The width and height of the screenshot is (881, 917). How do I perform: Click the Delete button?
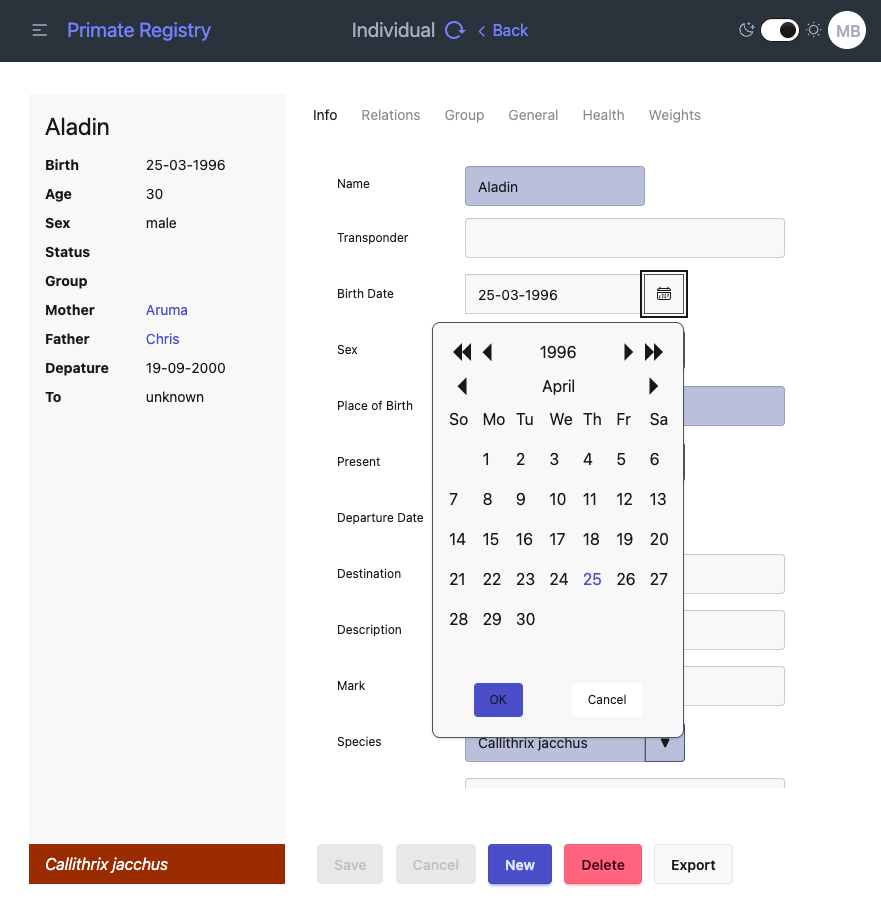tap(602, 864)
